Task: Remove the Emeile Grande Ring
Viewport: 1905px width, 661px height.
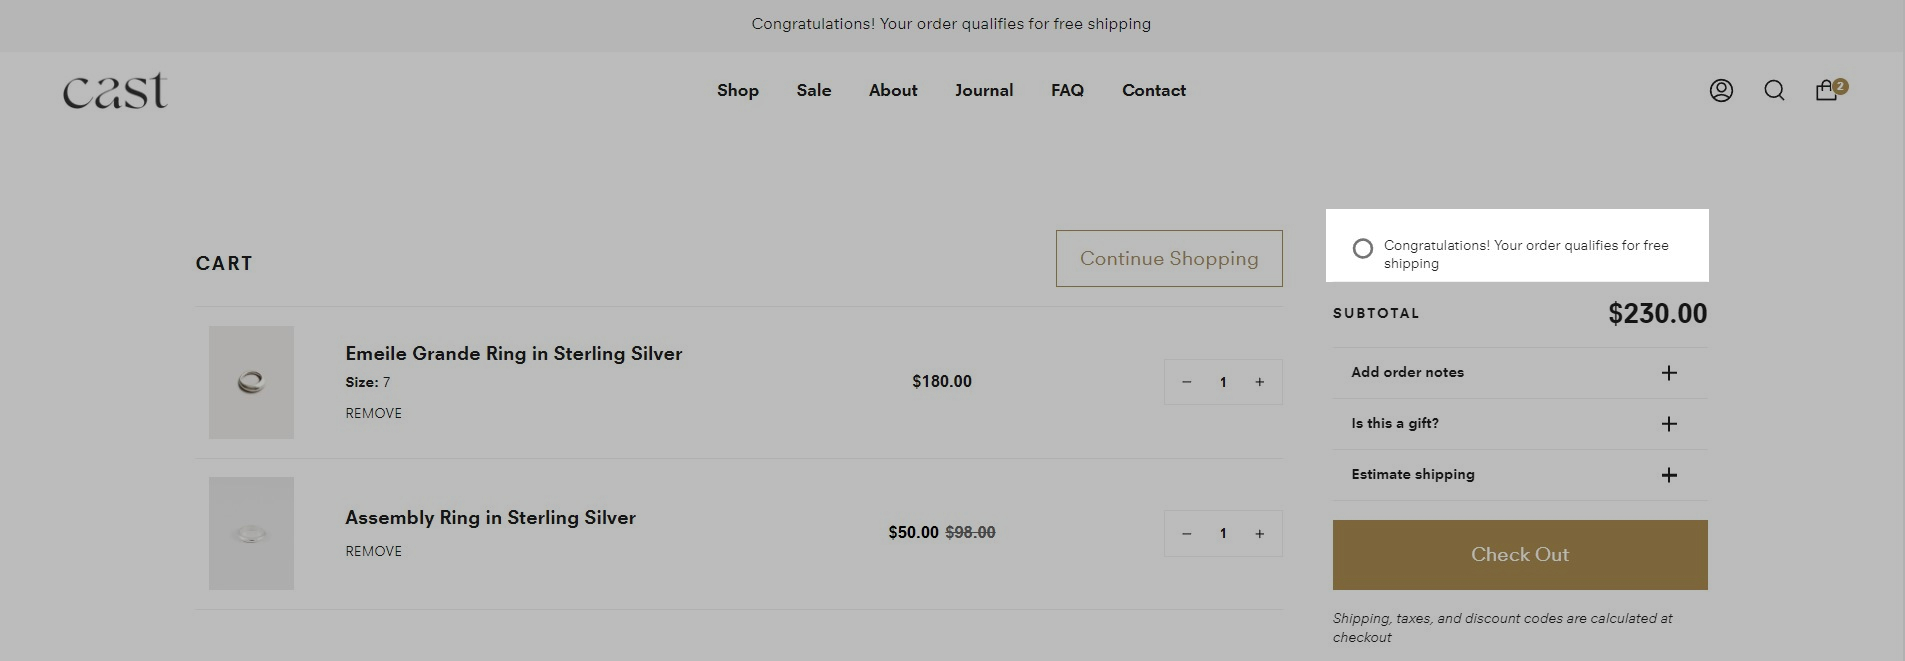Action: click(373, 414)
